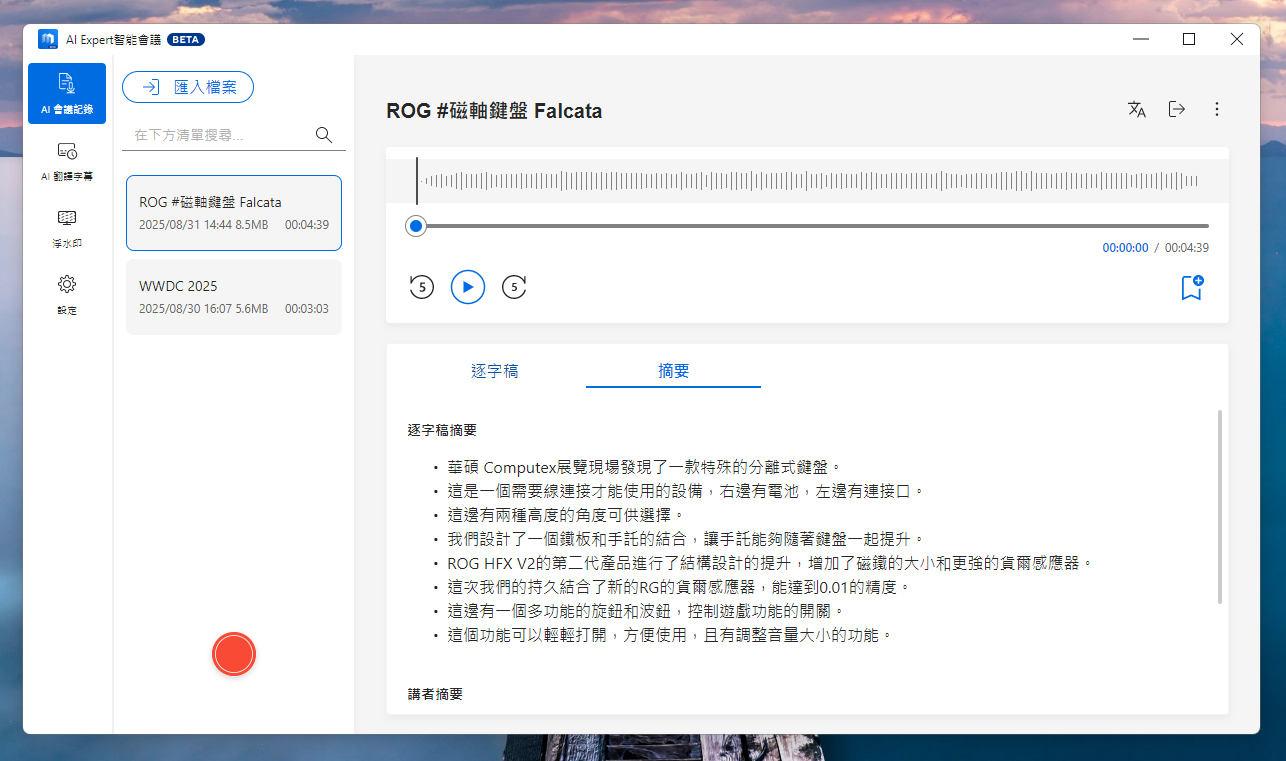Screen dimensions: 1286x761
Task: Open the AI 翻譯字幕 sidebar section
Action: coord(67,160)
